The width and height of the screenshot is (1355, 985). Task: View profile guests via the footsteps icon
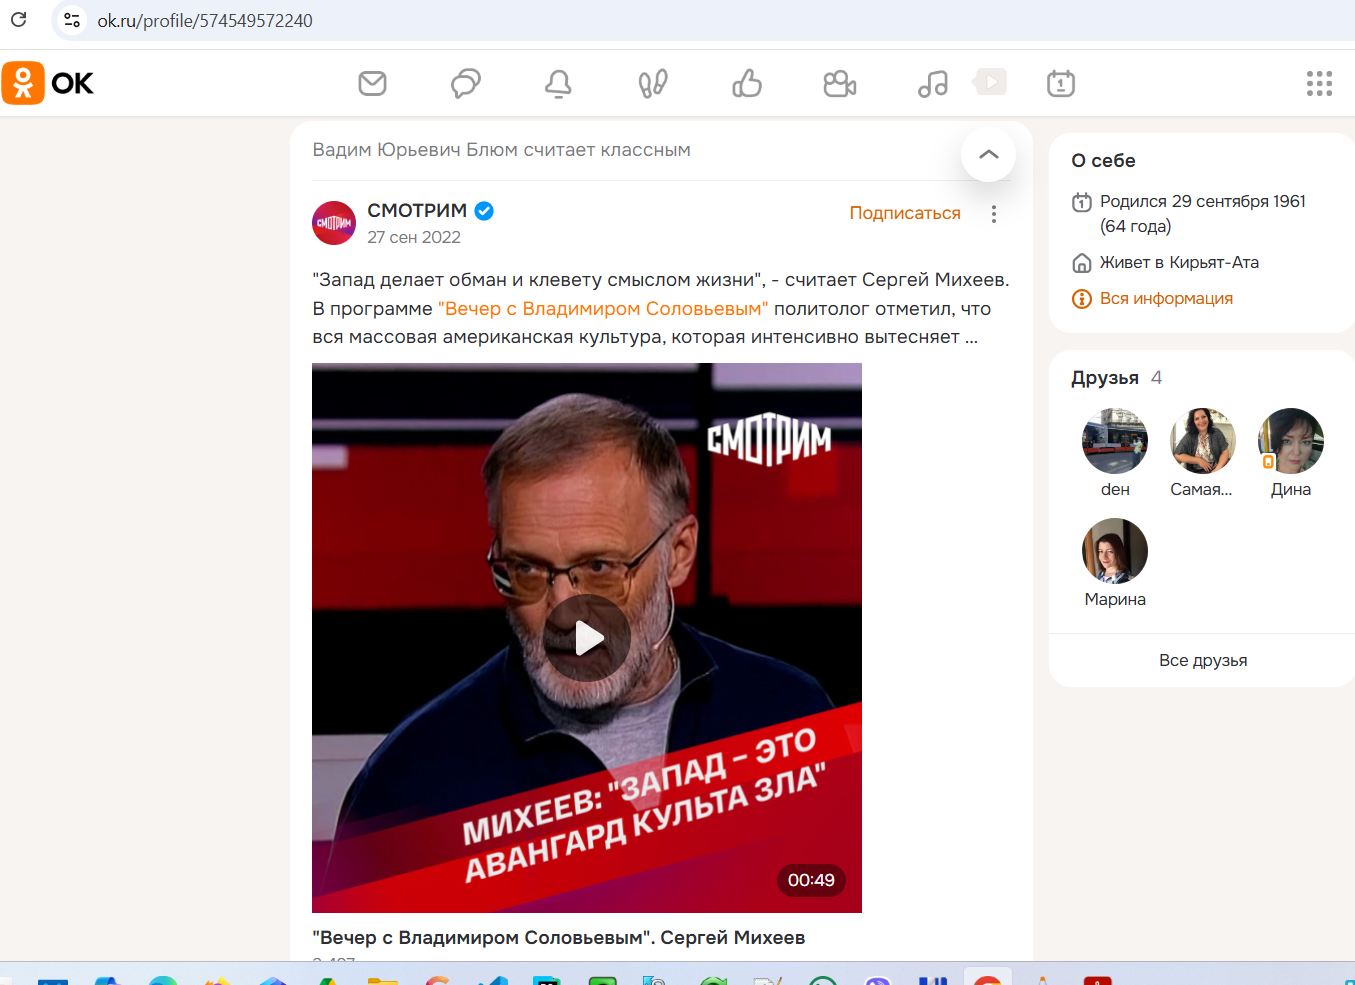652,84
